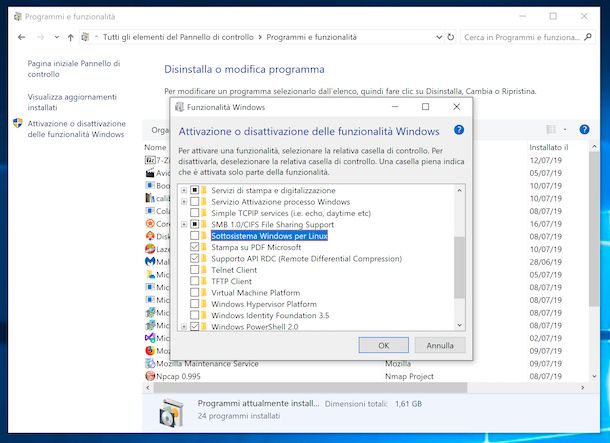The height and width of the screenshot is (443, 610).
Task: Click the Lazesoft icon in the program list
Action: 150,249
